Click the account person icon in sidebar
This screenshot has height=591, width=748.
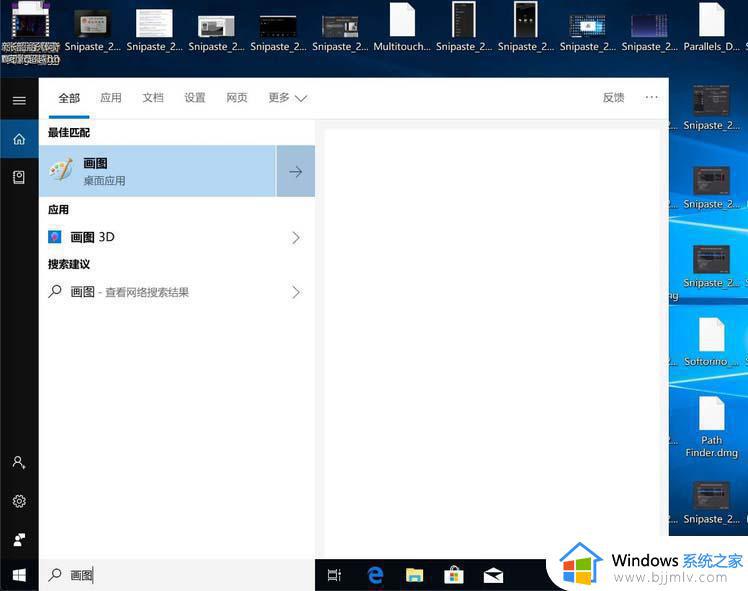click(19, 462)
